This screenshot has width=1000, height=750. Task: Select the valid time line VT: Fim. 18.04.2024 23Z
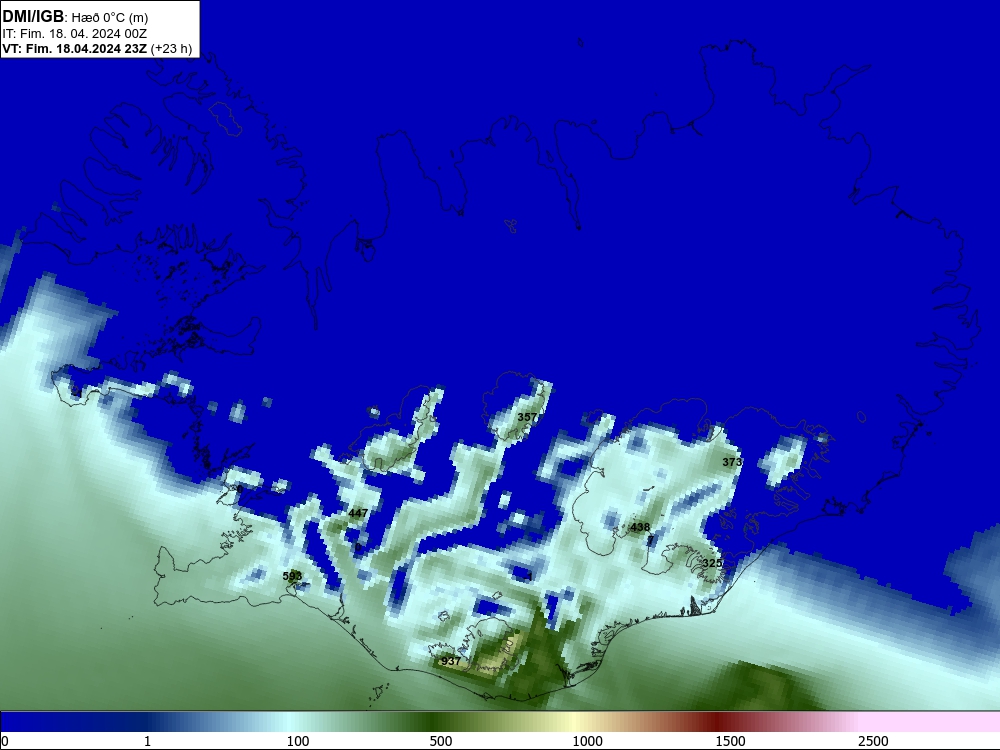(75, 49)
